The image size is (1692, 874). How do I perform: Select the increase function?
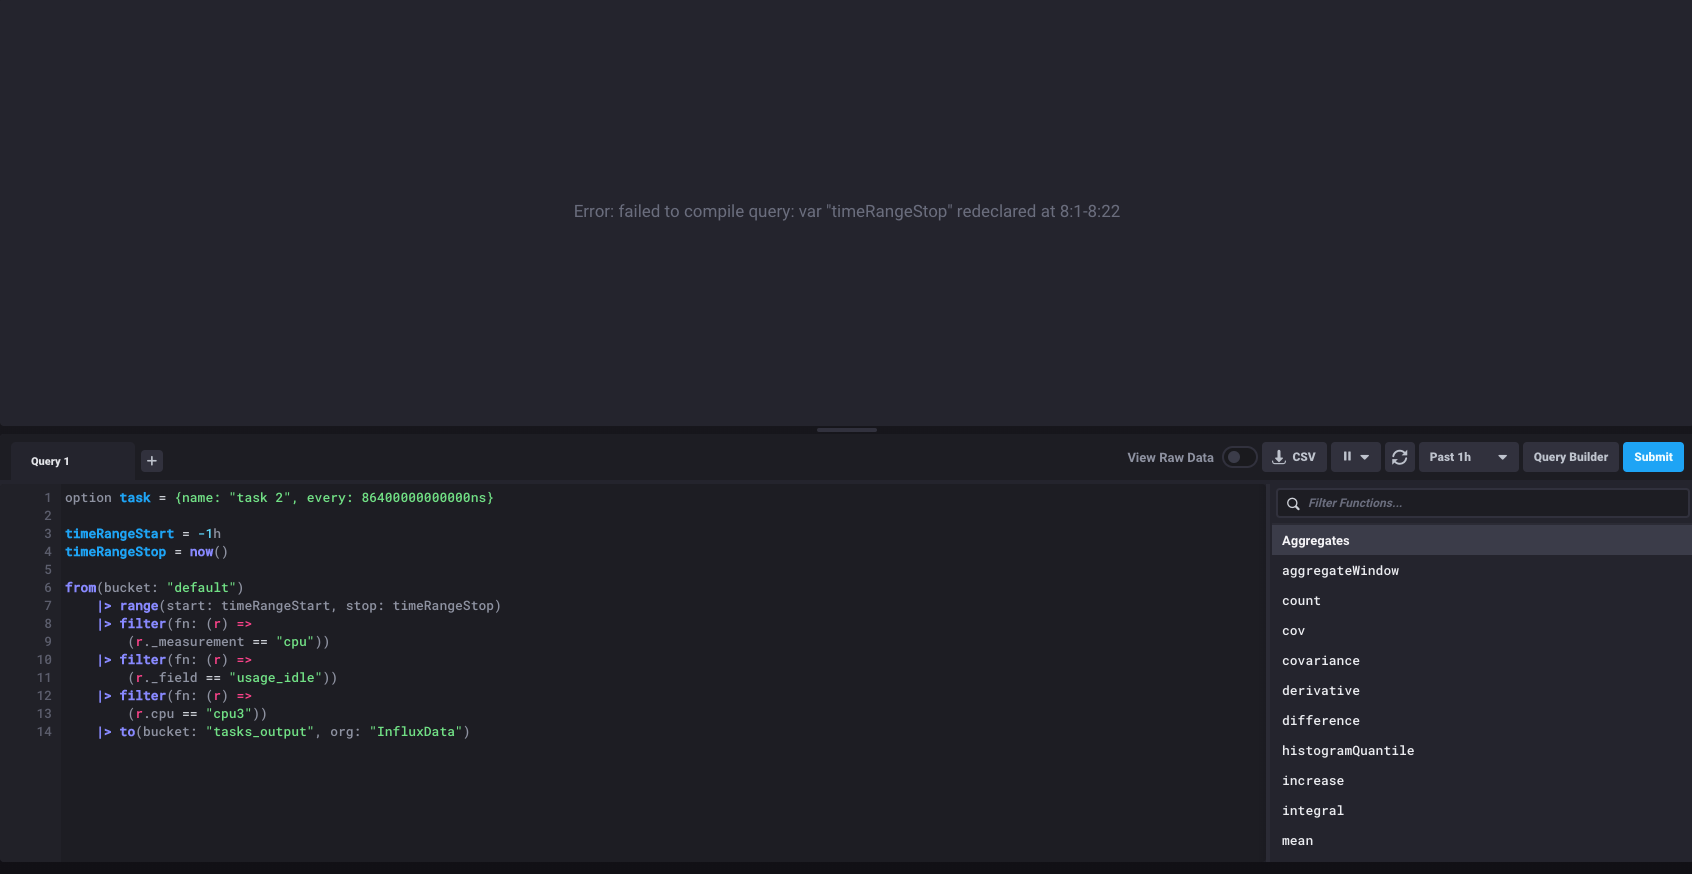pyautogui.click(x=1312, y=781)
